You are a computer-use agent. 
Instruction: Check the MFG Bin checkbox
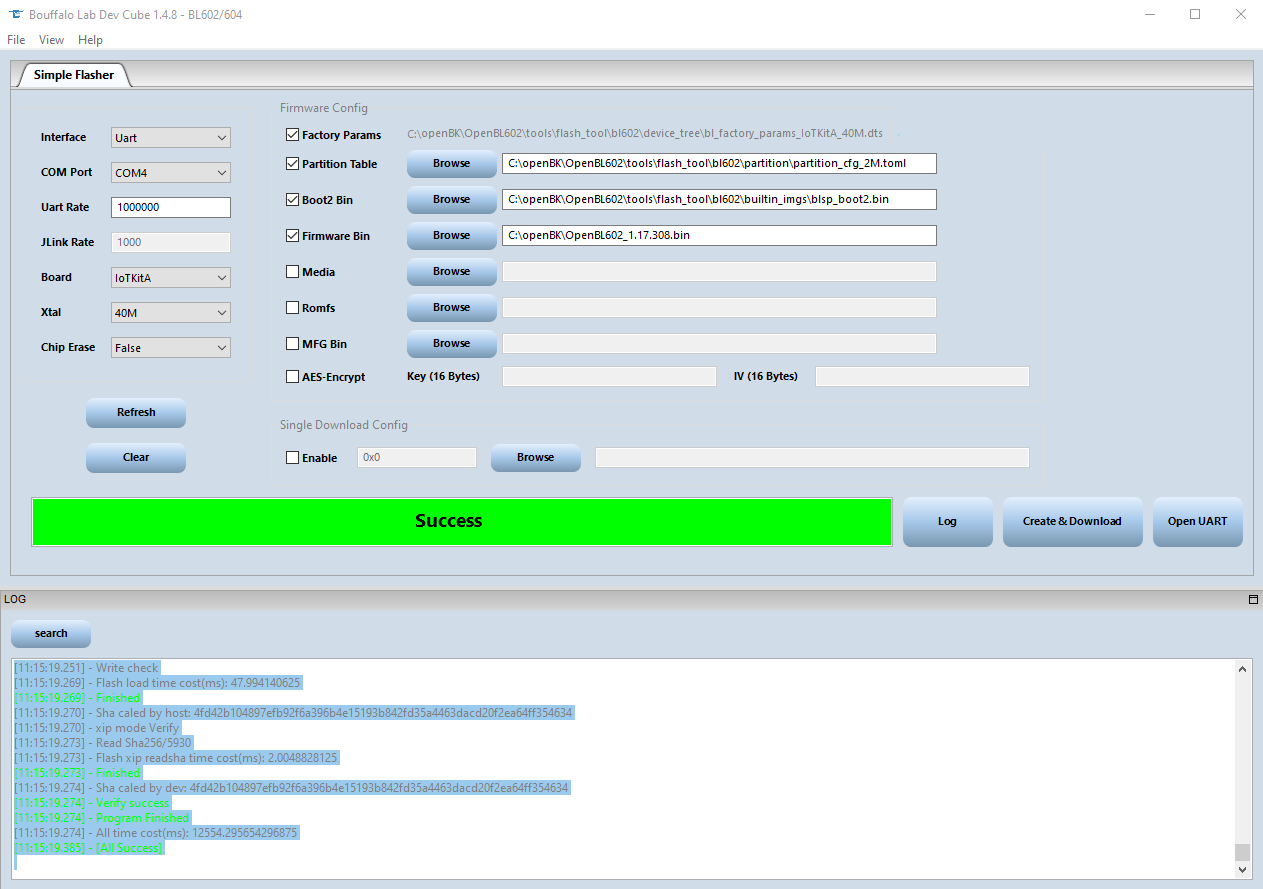tap(292, 343)
